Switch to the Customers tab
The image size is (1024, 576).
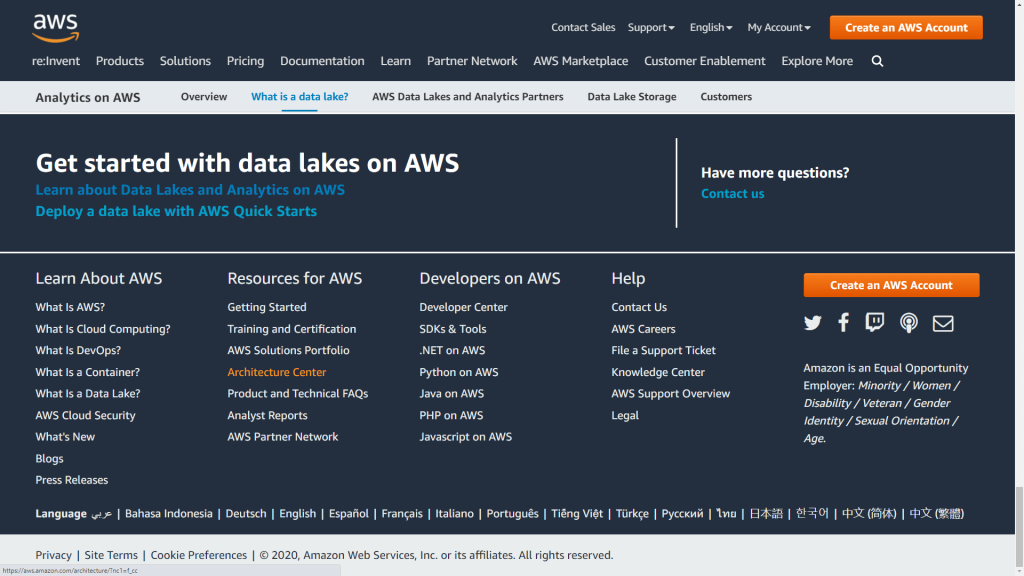[x=725, y=97]
